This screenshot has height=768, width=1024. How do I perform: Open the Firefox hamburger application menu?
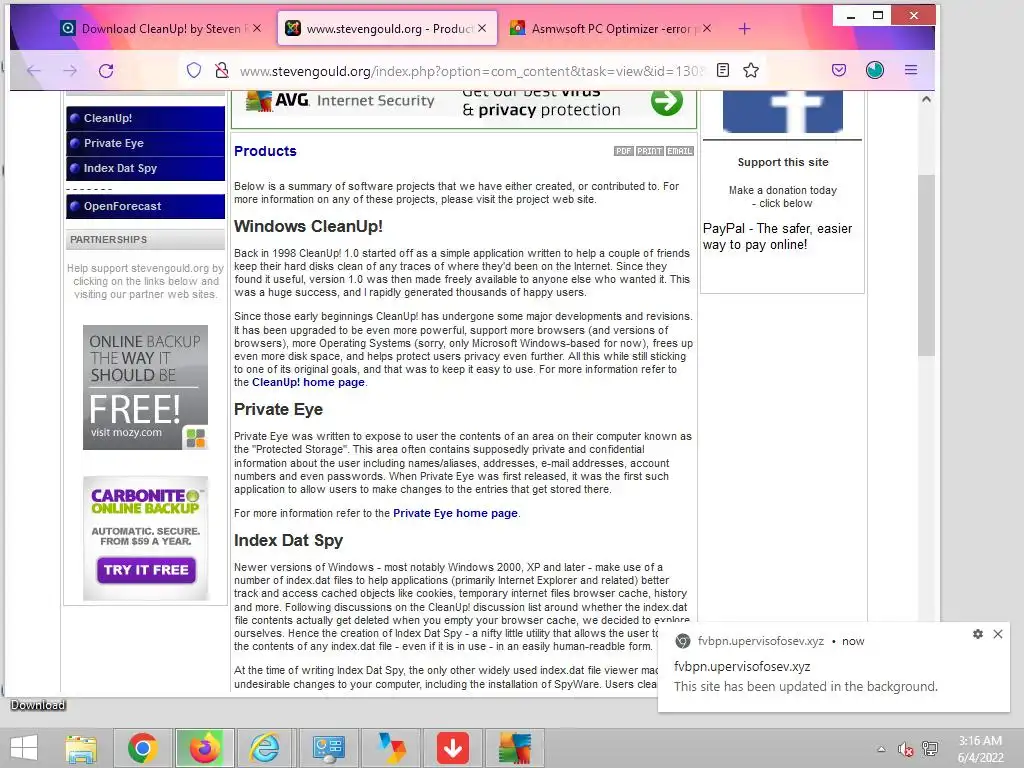coord(911,70)
